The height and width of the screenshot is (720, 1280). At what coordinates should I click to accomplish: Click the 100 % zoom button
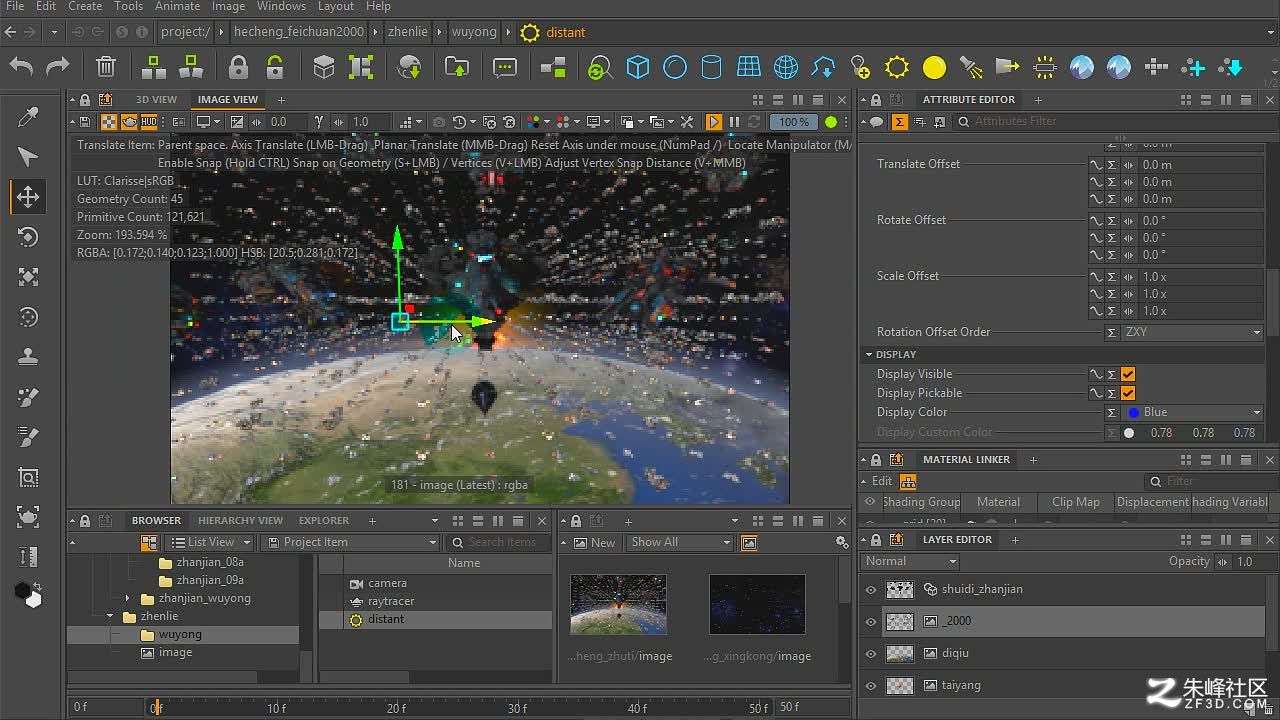[795, 122]
